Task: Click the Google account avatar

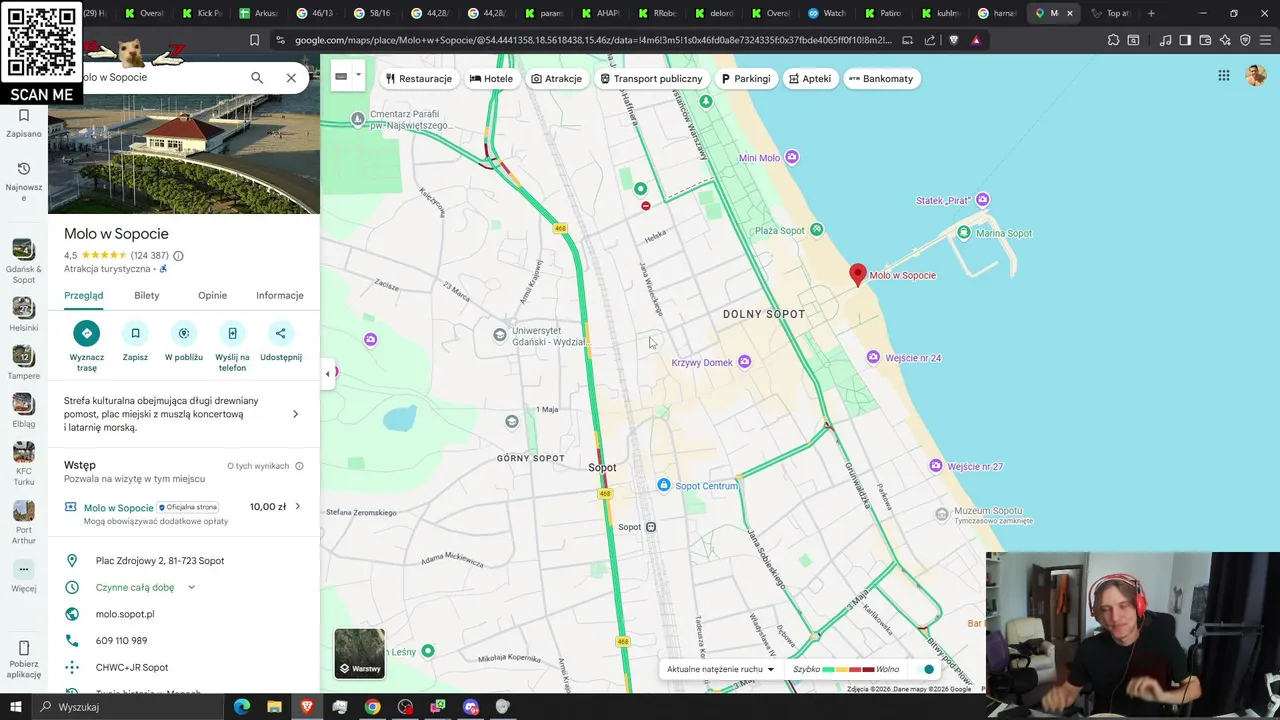Action: [x=1256, y=76]
